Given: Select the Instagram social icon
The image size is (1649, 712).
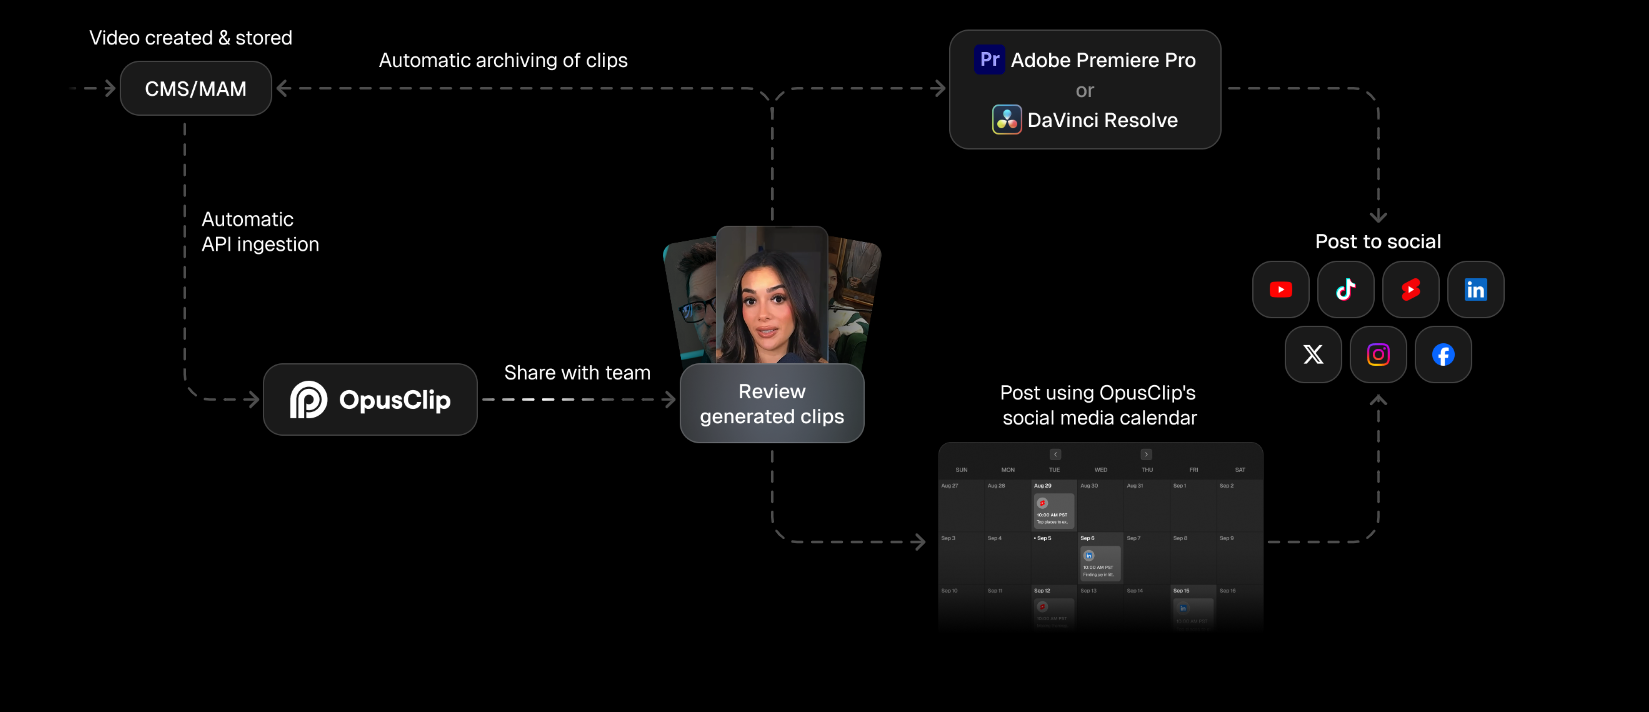Looking at the screenshot, I should 1378,355.
